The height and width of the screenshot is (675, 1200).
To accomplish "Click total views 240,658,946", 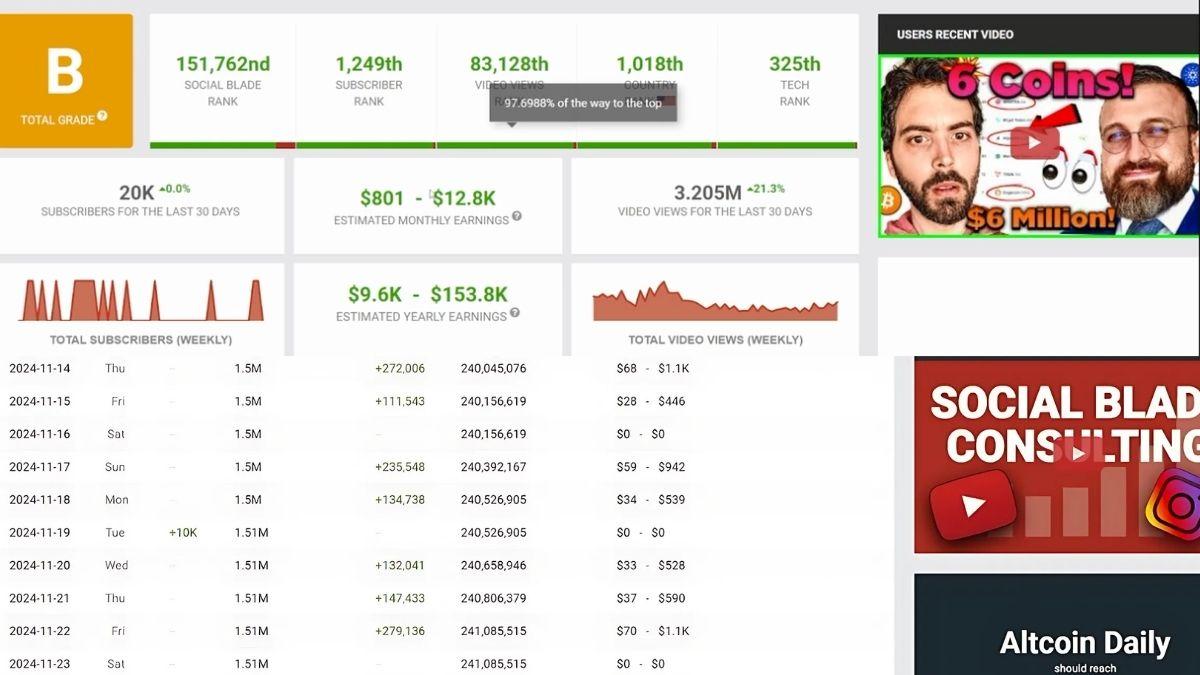I will pyautogui.click(x=493, y=565).
